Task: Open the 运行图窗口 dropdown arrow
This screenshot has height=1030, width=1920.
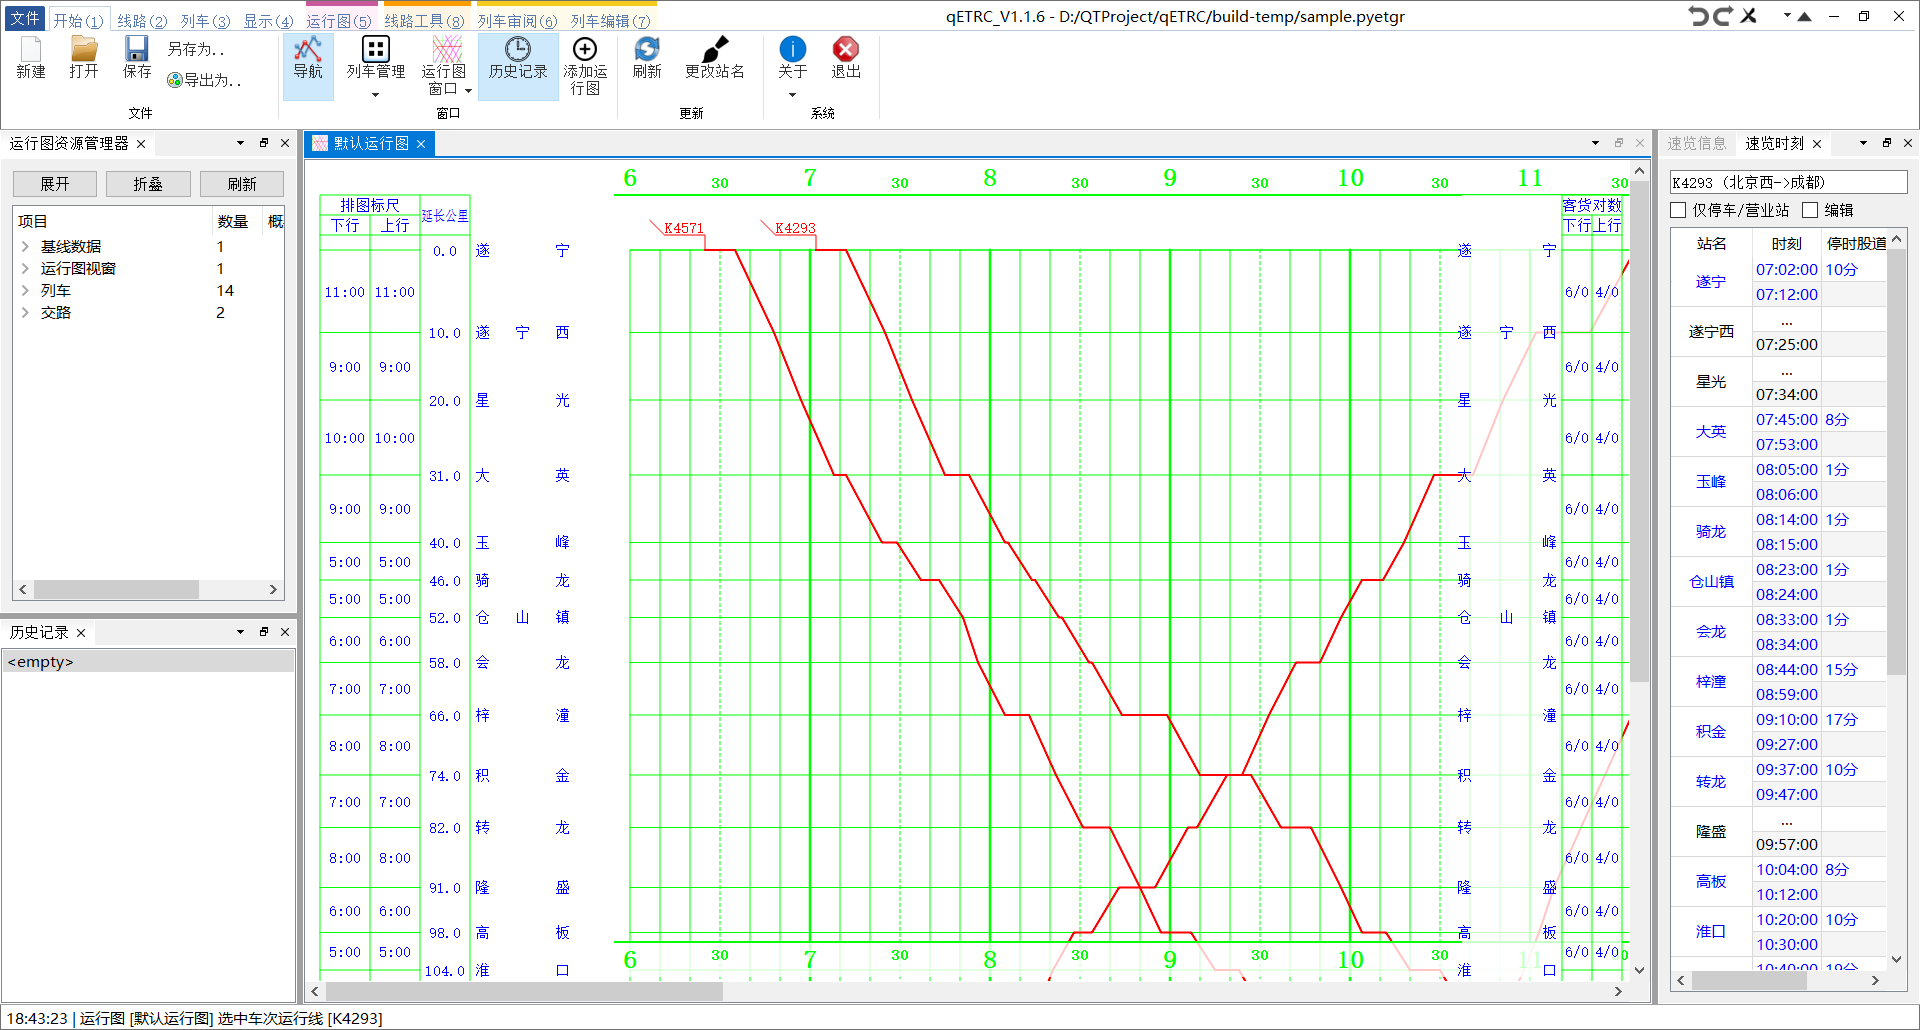Action: (468, 90)
